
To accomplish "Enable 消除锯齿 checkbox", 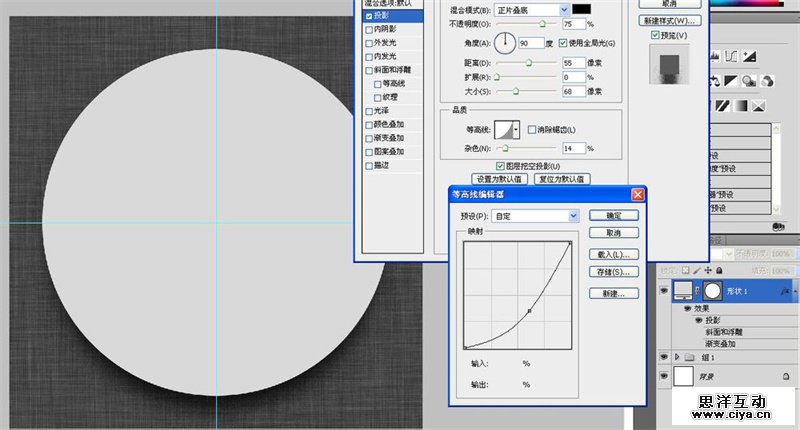I will [532, 130].
